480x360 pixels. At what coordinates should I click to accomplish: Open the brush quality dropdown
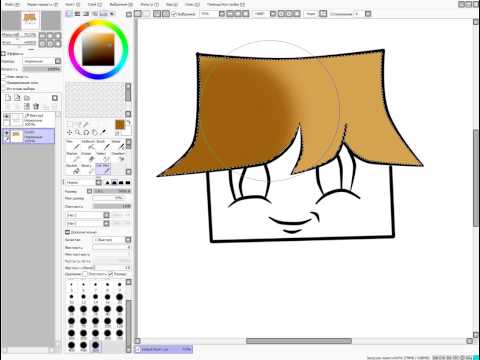point(128,240)
